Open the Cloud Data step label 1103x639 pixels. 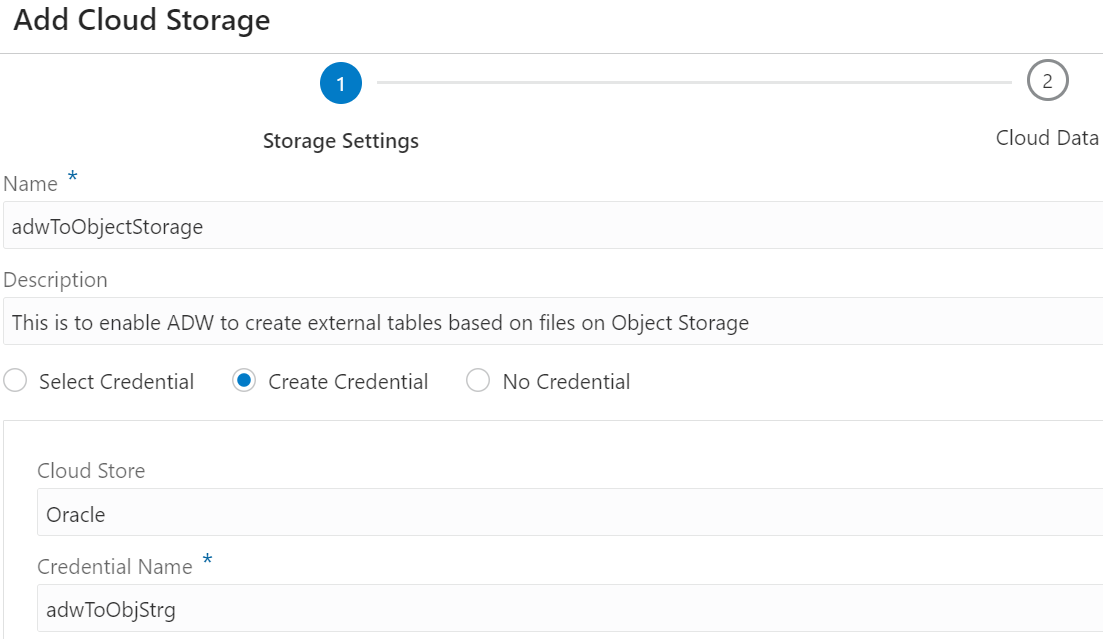[x=1047, y=138]
